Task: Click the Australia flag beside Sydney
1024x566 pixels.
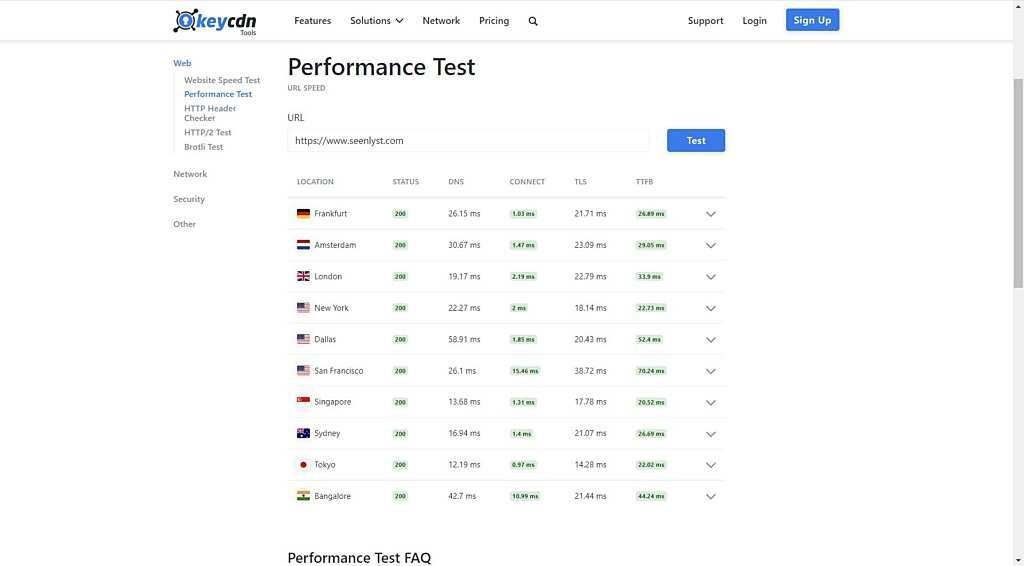Action: [x=303, y=433]
